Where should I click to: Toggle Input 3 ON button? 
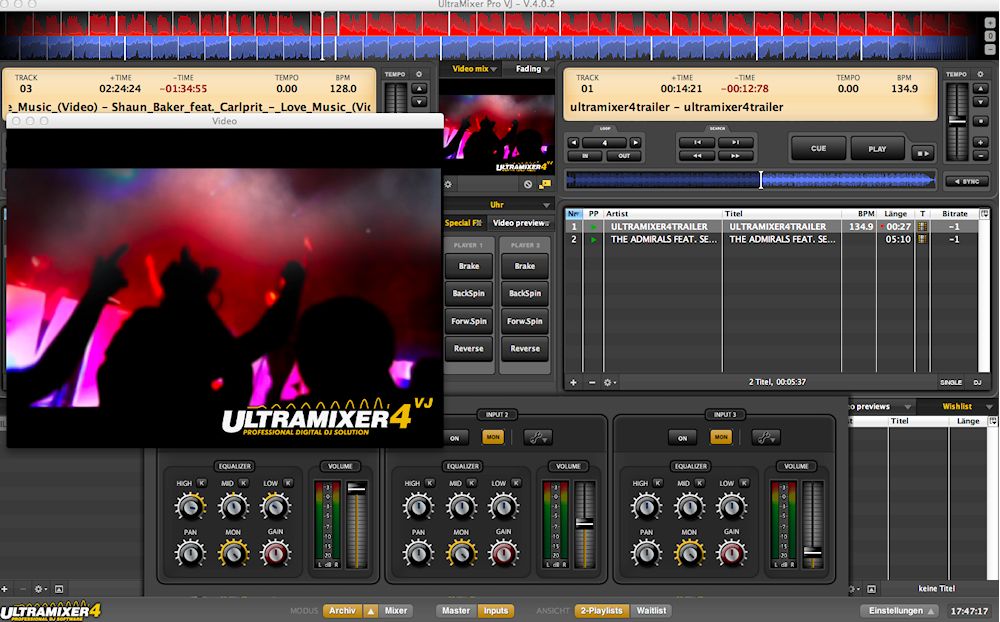682,438
